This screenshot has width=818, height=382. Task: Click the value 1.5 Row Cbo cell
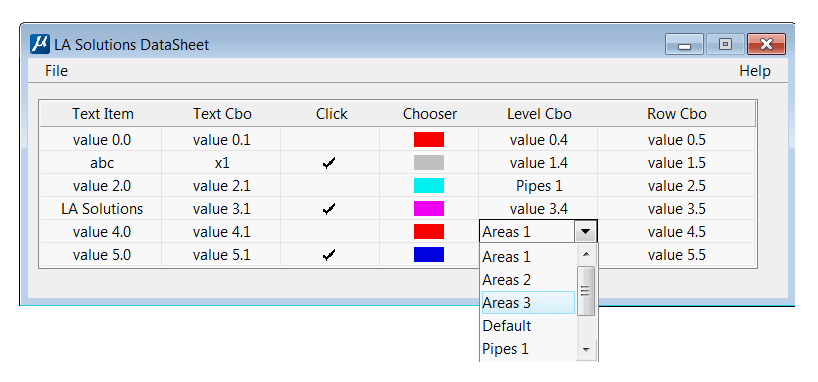coord(677,163)
